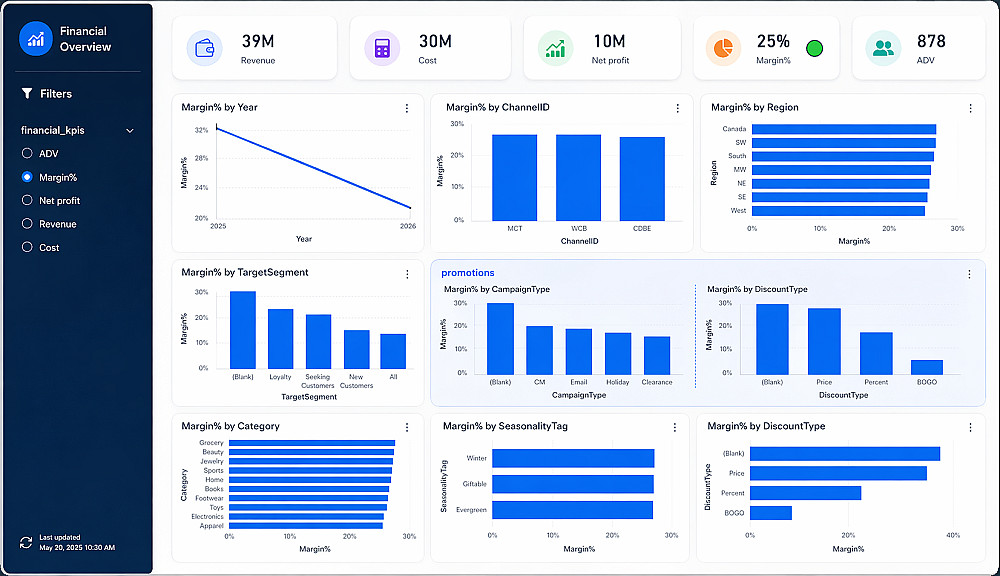Choose the Revenue radio button
Image resolution: width=1000 pixels, height=576 pixels.
(x=27, y=223)
